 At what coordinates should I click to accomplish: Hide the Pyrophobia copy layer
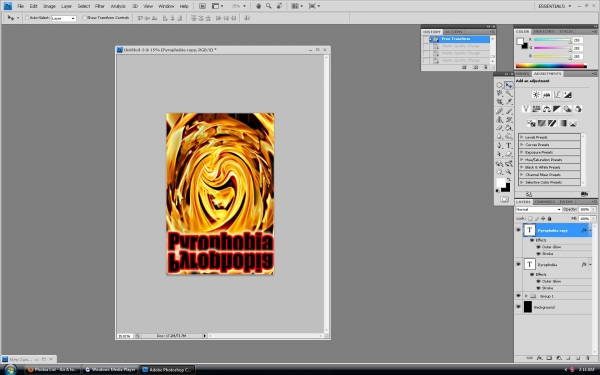(518, 230)
